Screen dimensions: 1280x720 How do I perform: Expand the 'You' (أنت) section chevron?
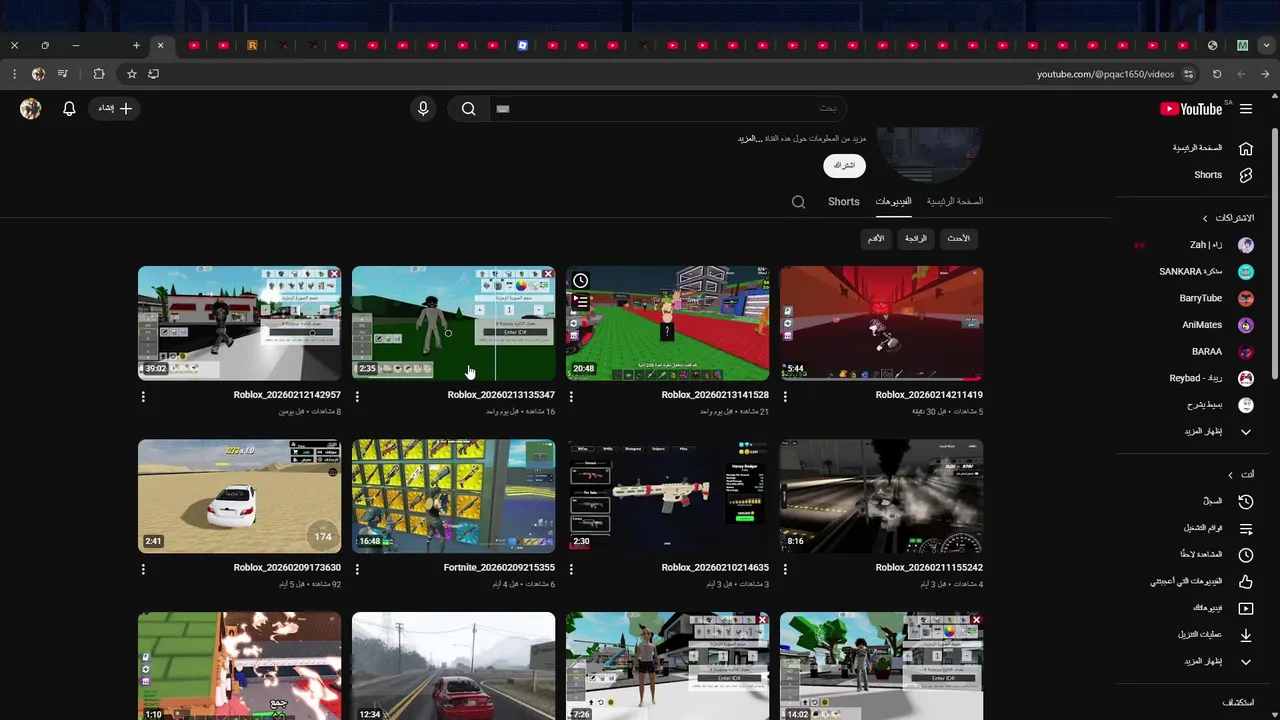point(1230,475)
